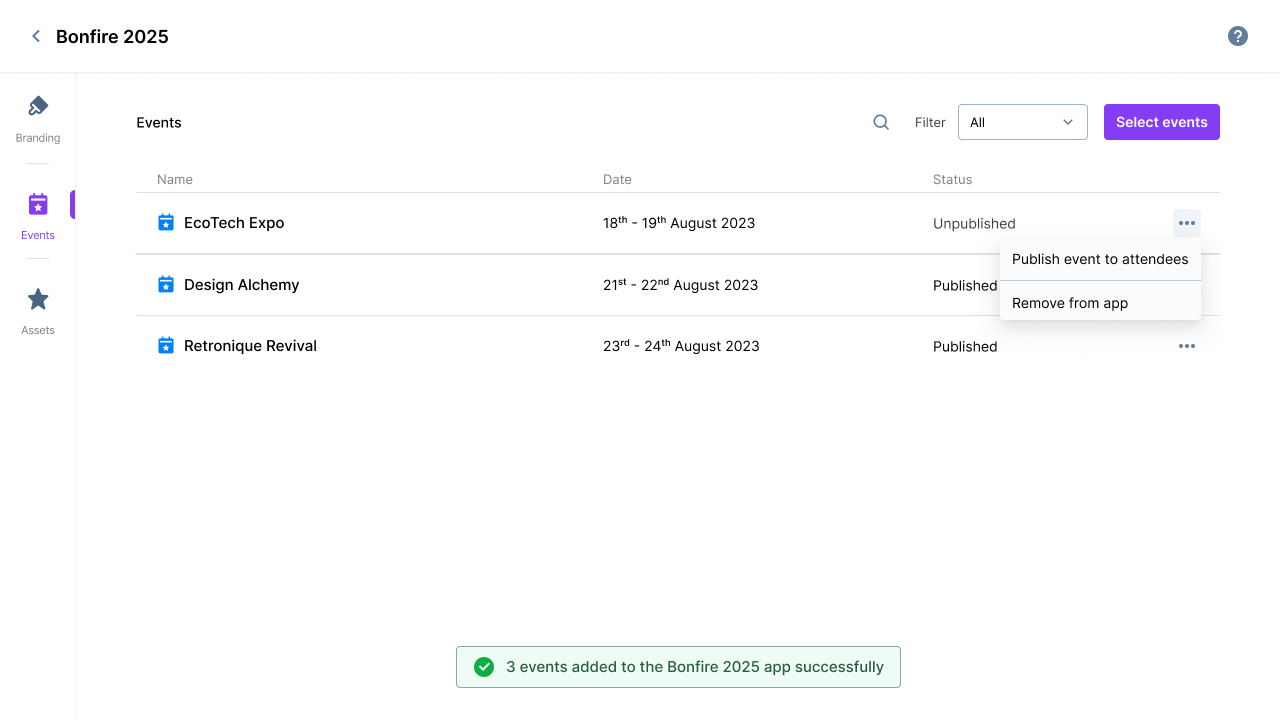Open the EcoTech Expo event name
Image resolution: width=1280 pixels, height=720 pixels.
pyautogui.click(x=234, y=223)
